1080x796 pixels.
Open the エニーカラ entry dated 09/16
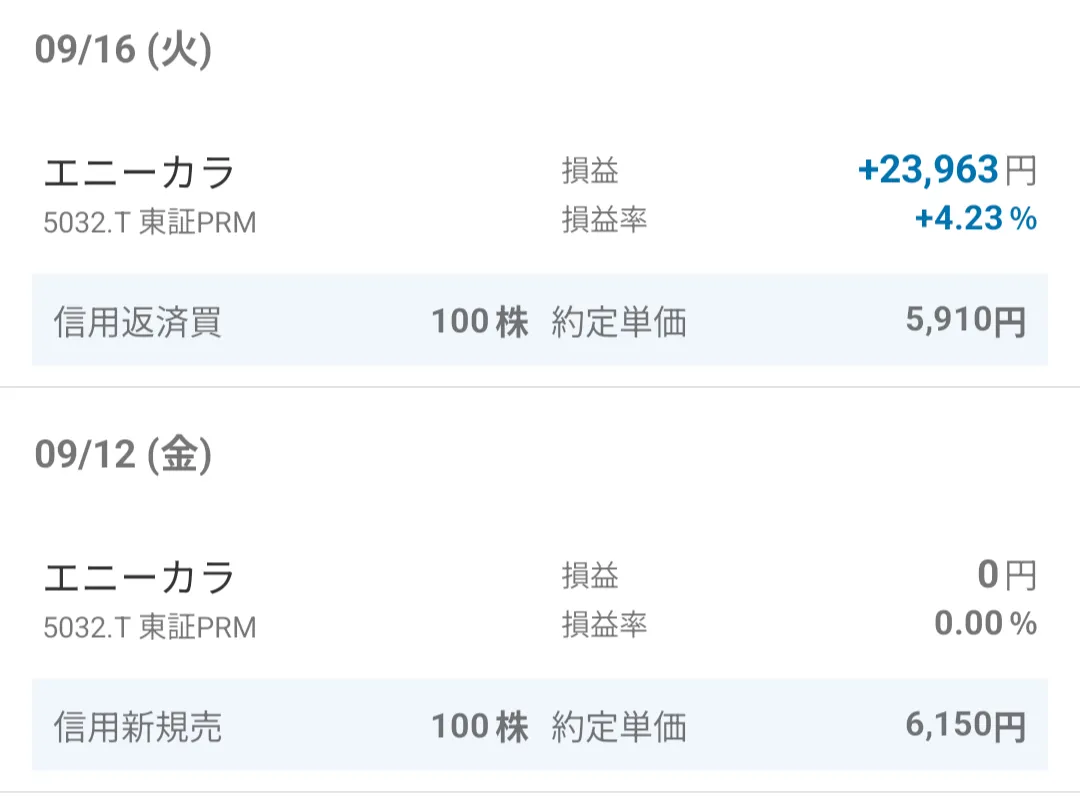click(x=139, y=173)
